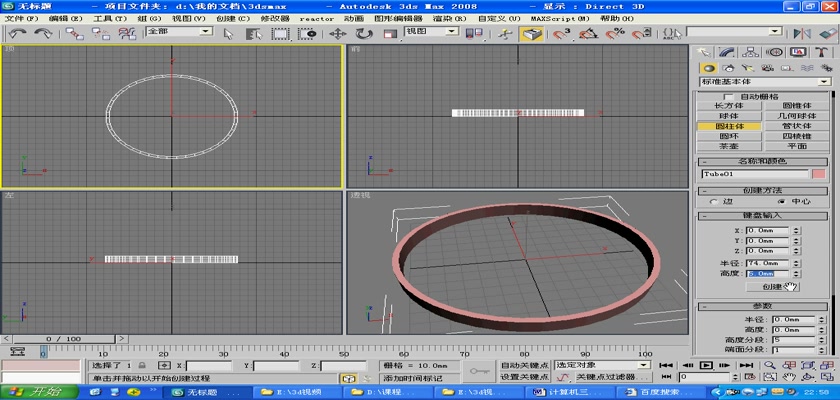
Task: Click the Rectangular Selection Region icon
Action: (280, 34)
